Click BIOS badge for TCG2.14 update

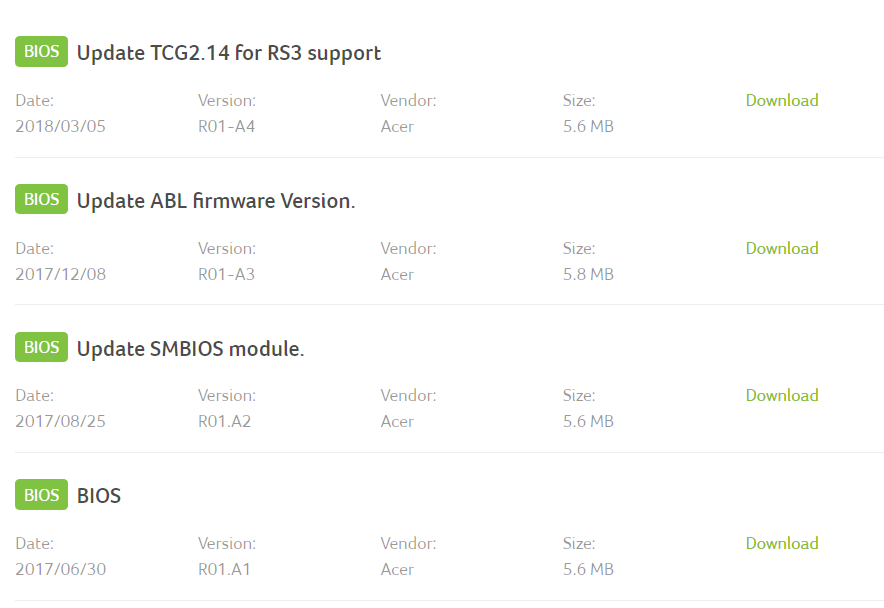click(x=41, y=51)
